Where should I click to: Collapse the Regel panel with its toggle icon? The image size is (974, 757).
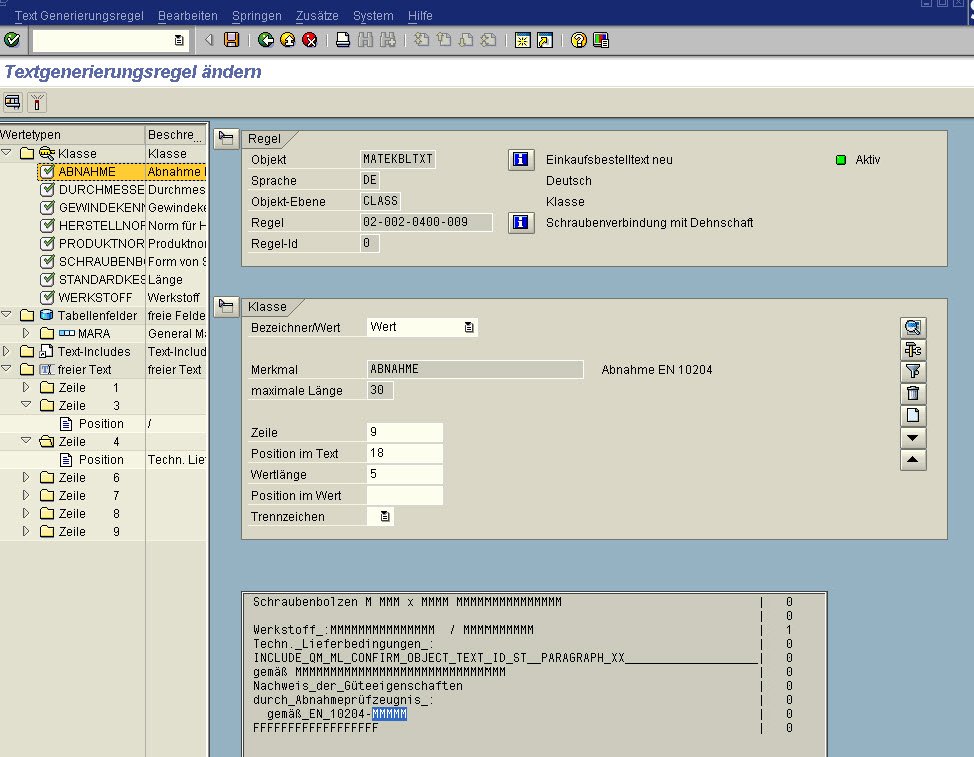(x=226, y=138)
